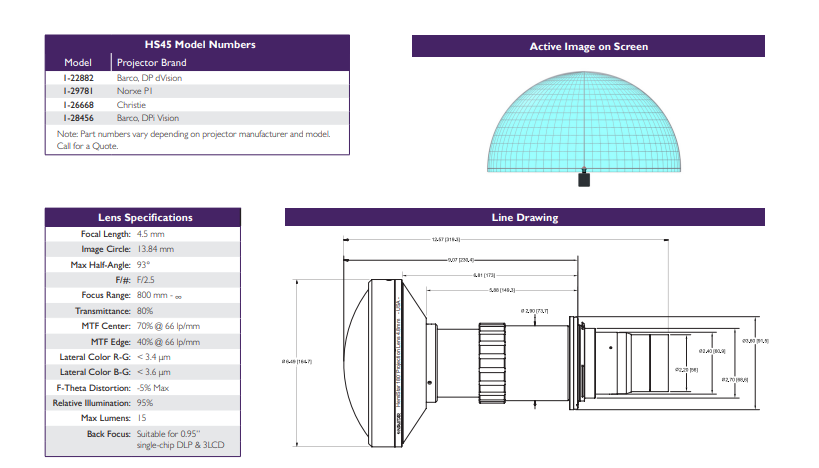
Task: Select the single-chip DLP & 3LCD text
Action: tap(180, 445)
